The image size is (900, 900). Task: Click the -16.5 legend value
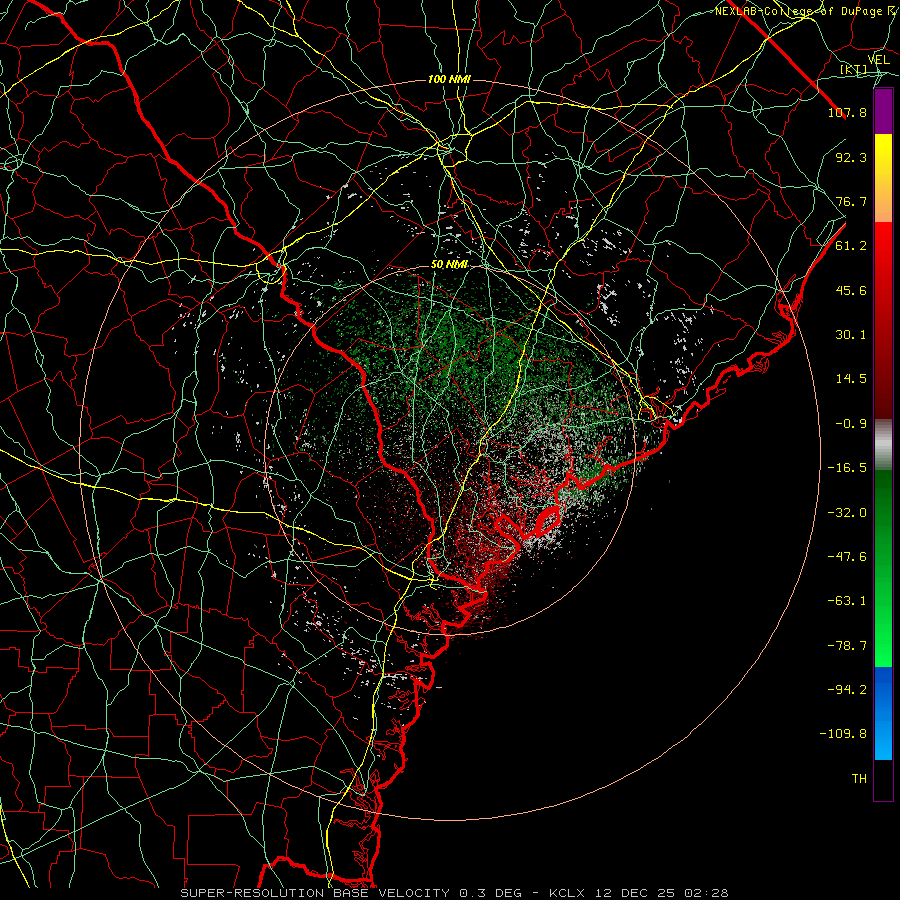[847, 468]
